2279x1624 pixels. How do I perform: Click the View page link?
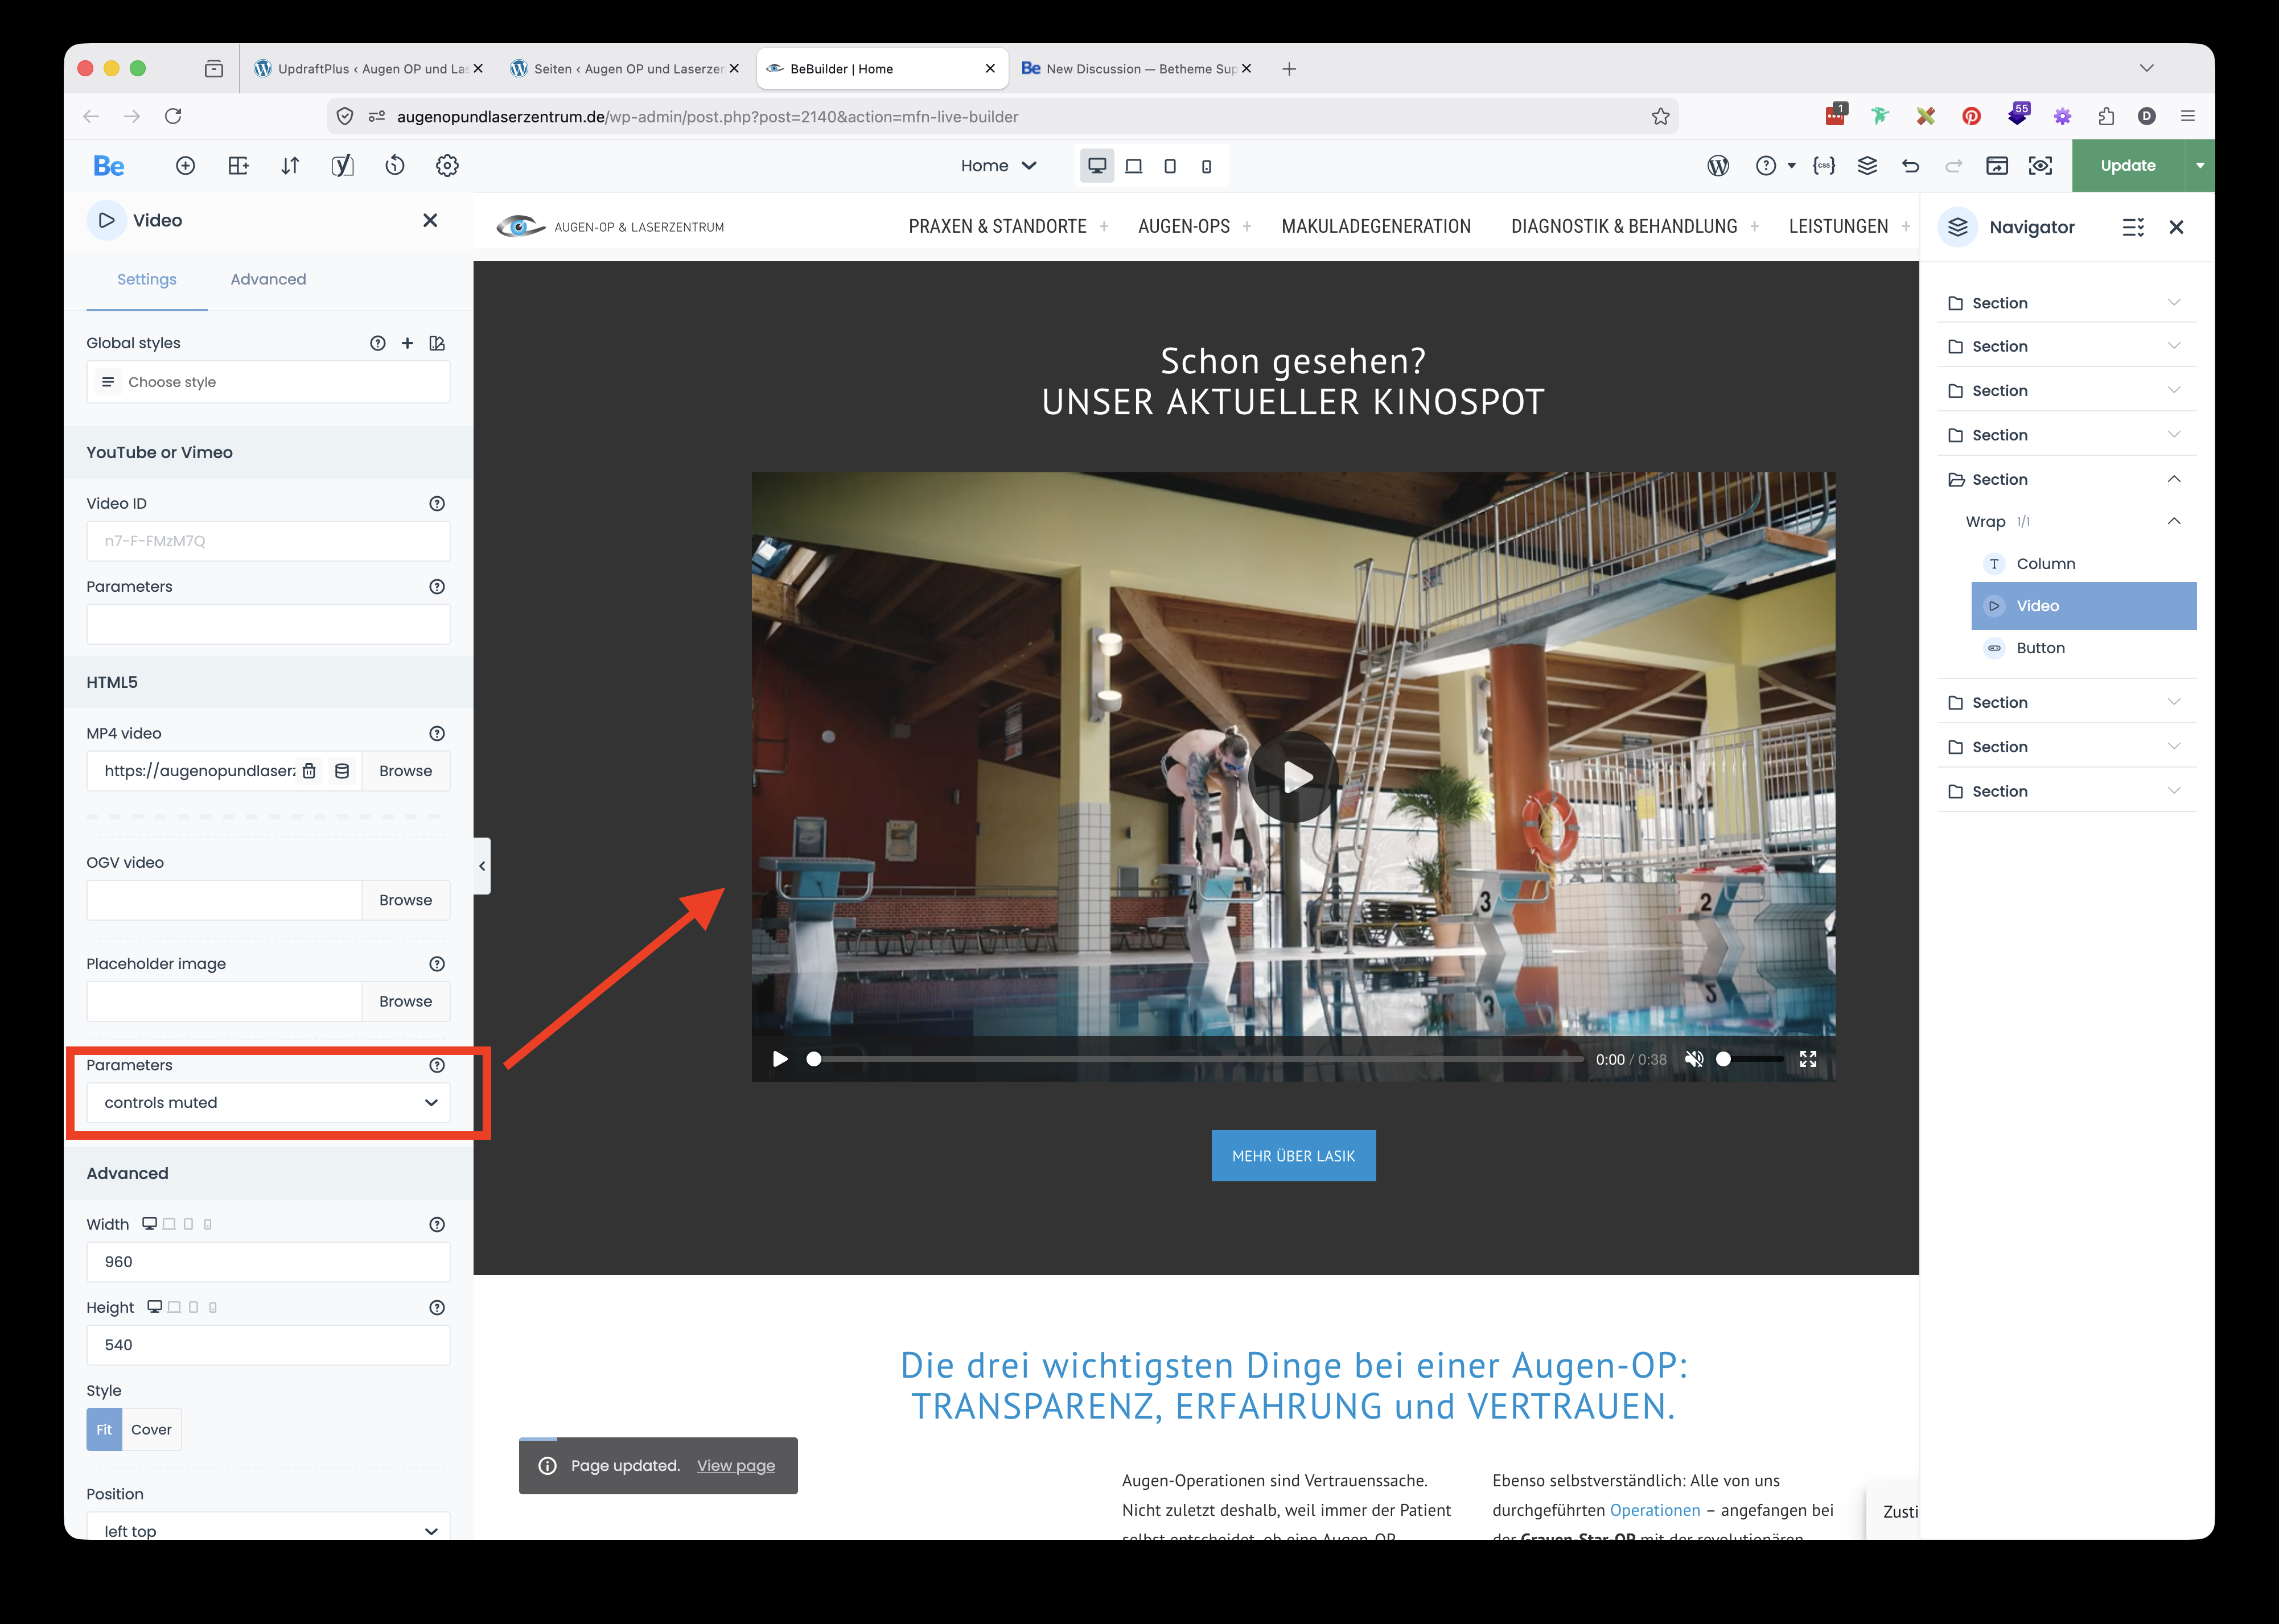(x=735, y=1465)
